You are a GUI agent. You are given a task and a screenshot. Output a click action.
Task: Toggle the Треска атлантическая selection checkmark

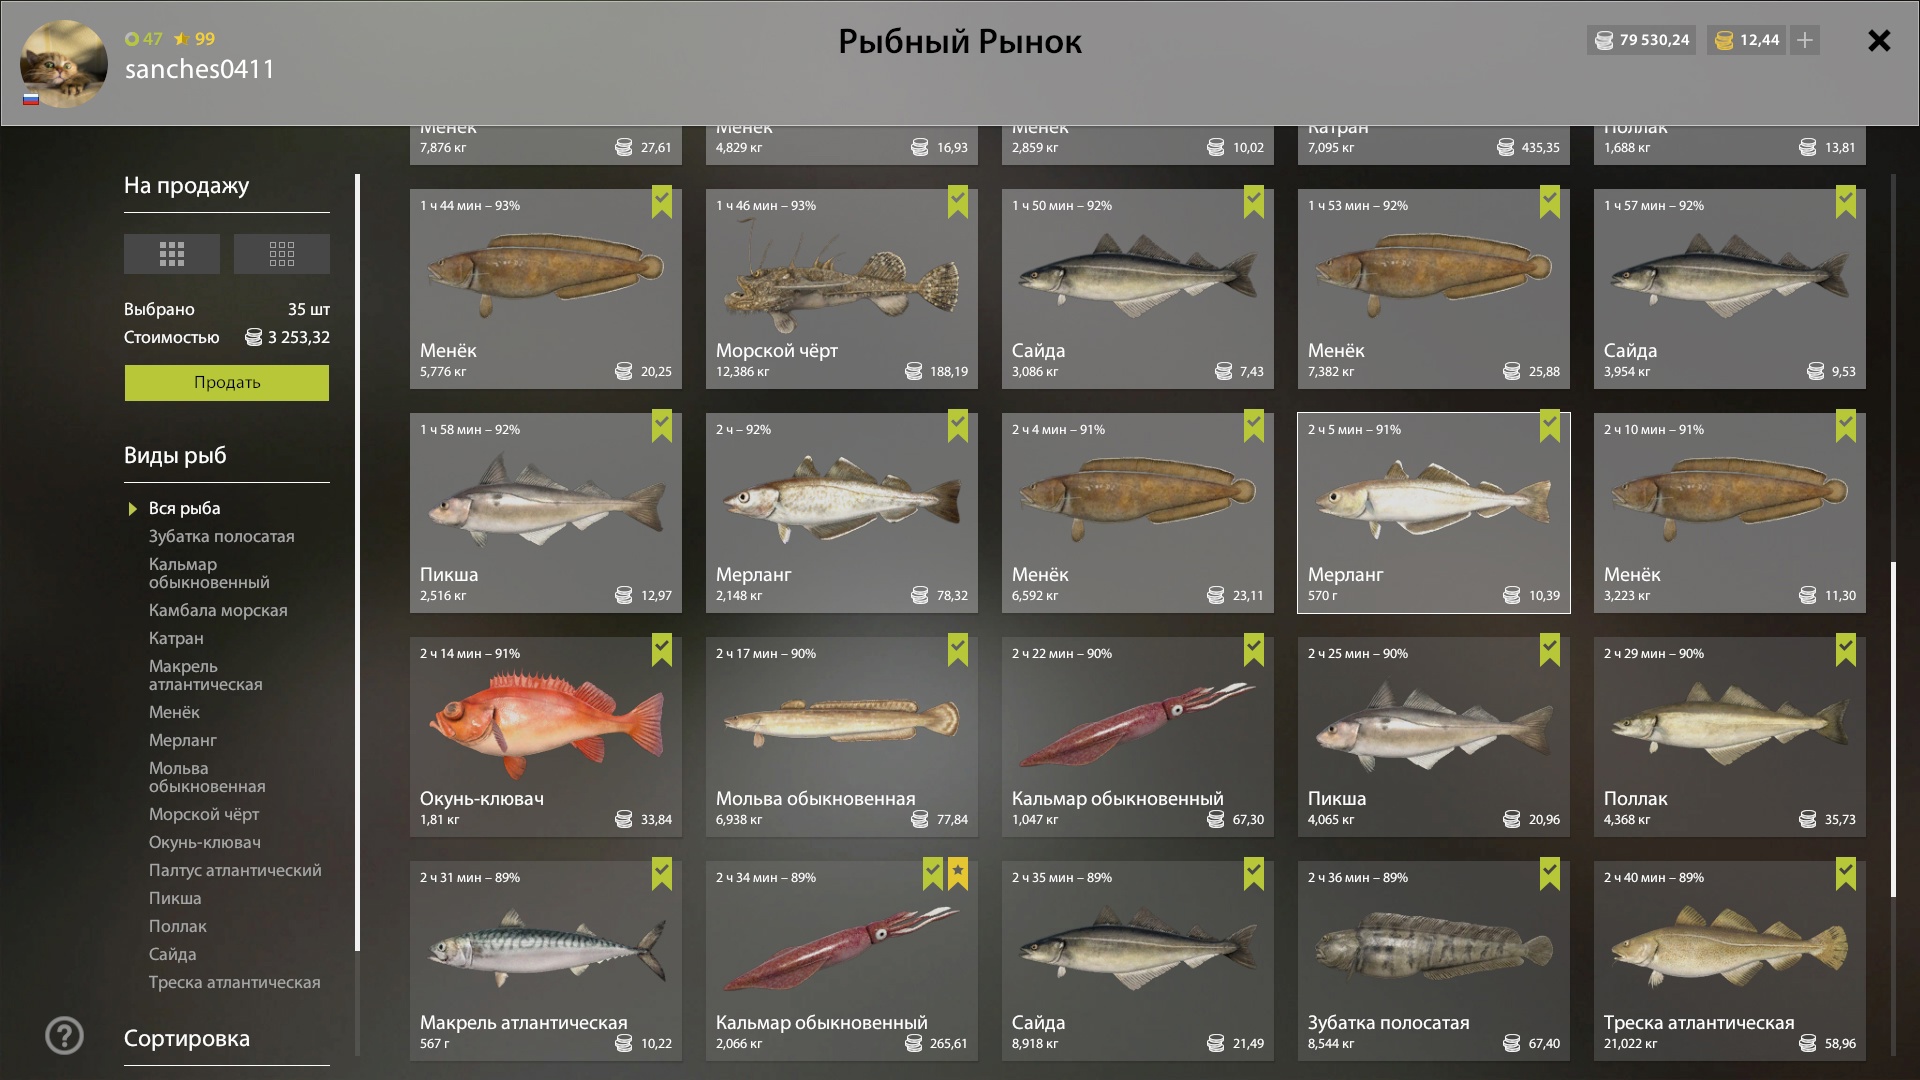pyautogui.click(x=1846, y=873)
